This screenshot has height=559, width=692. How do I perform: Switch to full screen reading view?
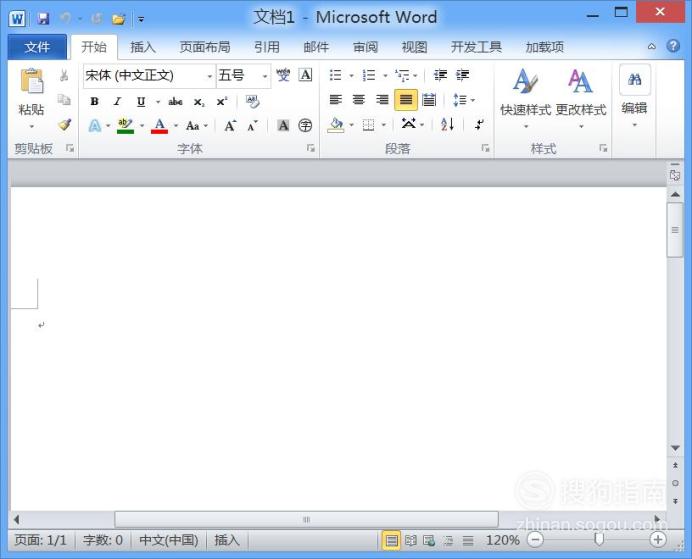410,540
